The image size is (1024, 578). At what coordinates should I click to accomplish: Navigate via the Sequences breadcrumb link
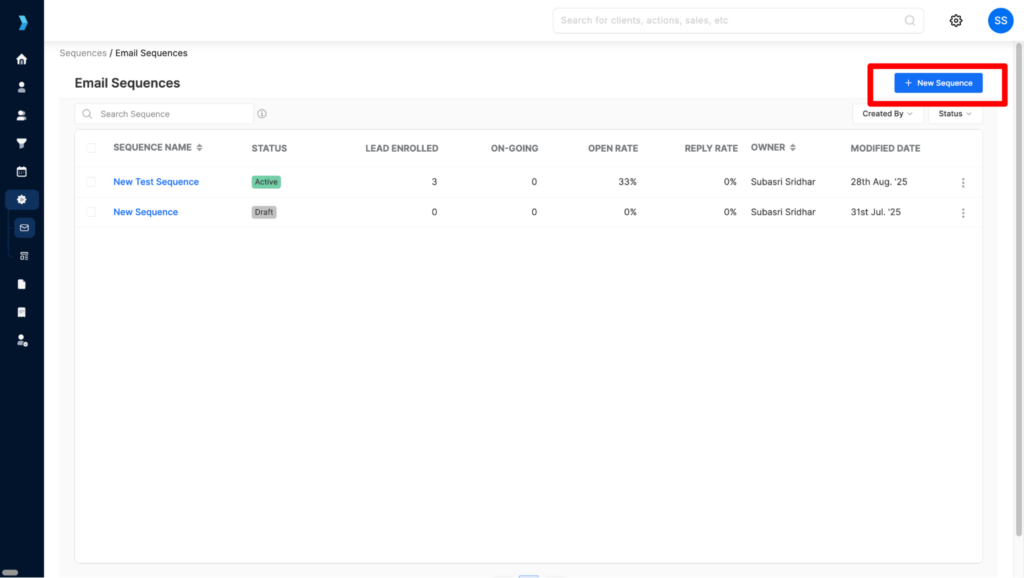83,53
